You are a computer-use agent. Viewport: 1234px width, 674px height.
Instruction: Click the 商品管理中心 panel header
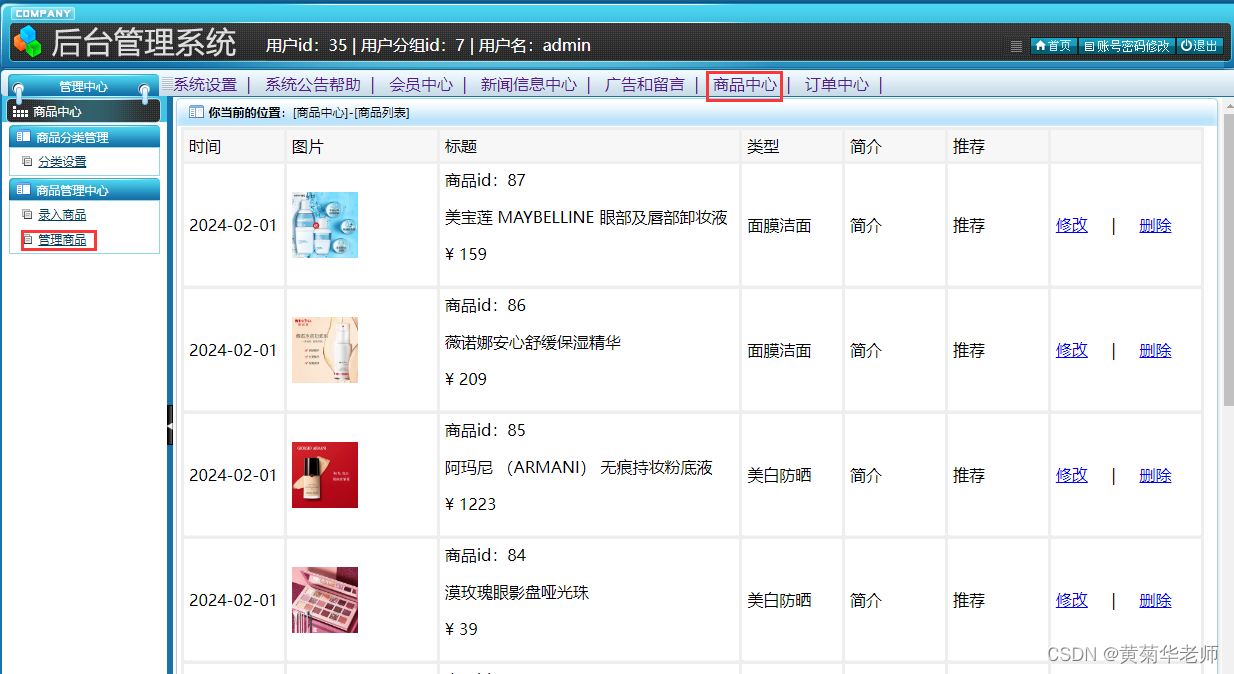click(84, 190)
